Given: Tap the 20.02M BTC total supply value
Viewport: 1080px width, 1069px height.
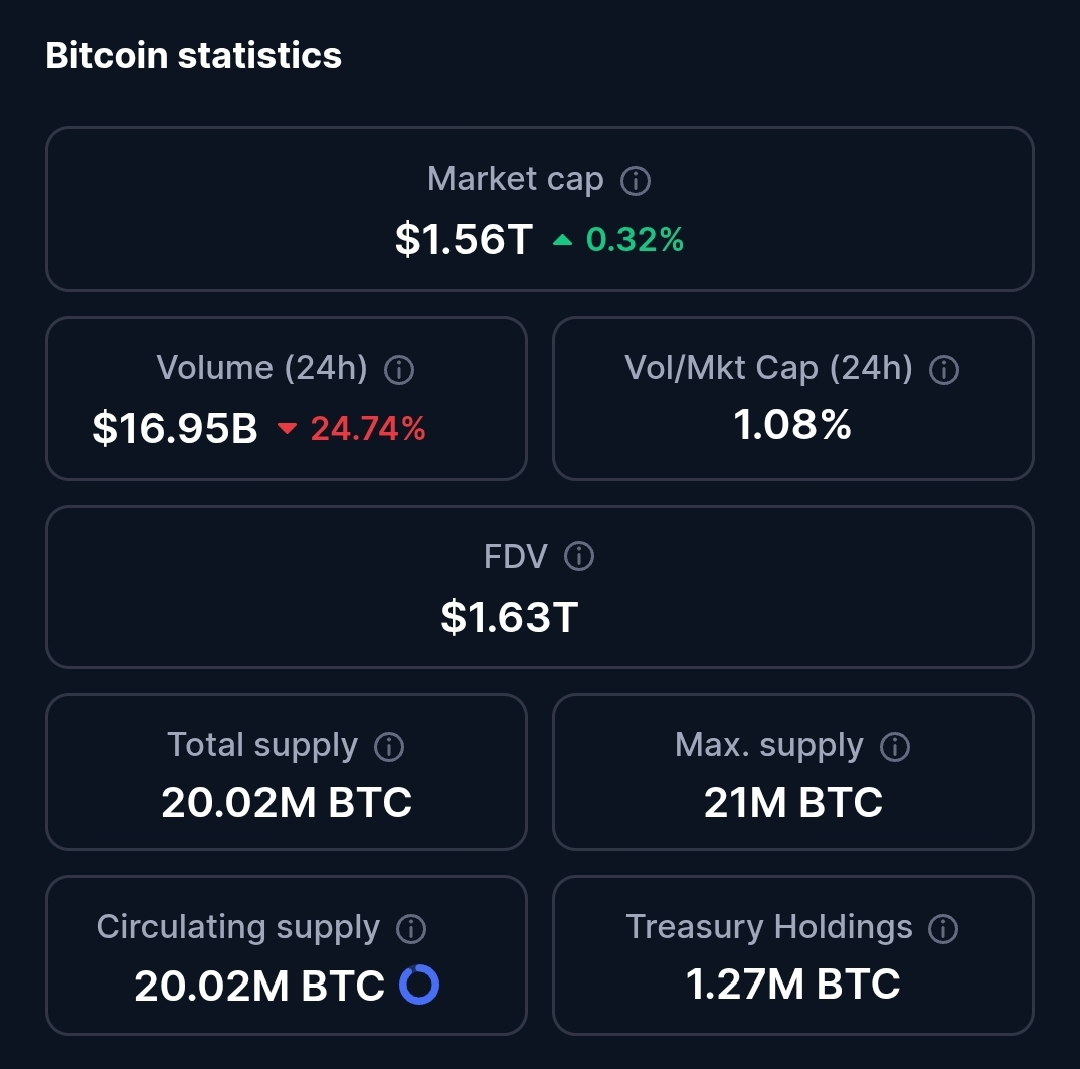Looking at the screenshot, I should (287, 803).
